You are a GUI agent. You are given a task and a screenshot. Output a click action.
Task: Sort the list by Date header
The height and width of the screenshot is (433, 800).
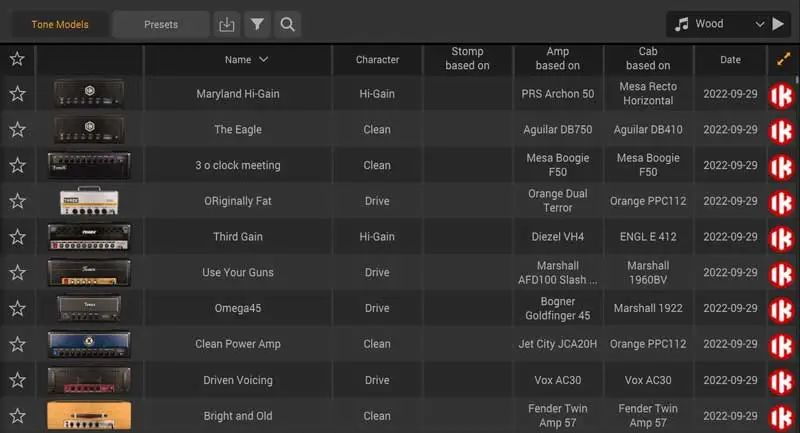(x=730, y=60)
